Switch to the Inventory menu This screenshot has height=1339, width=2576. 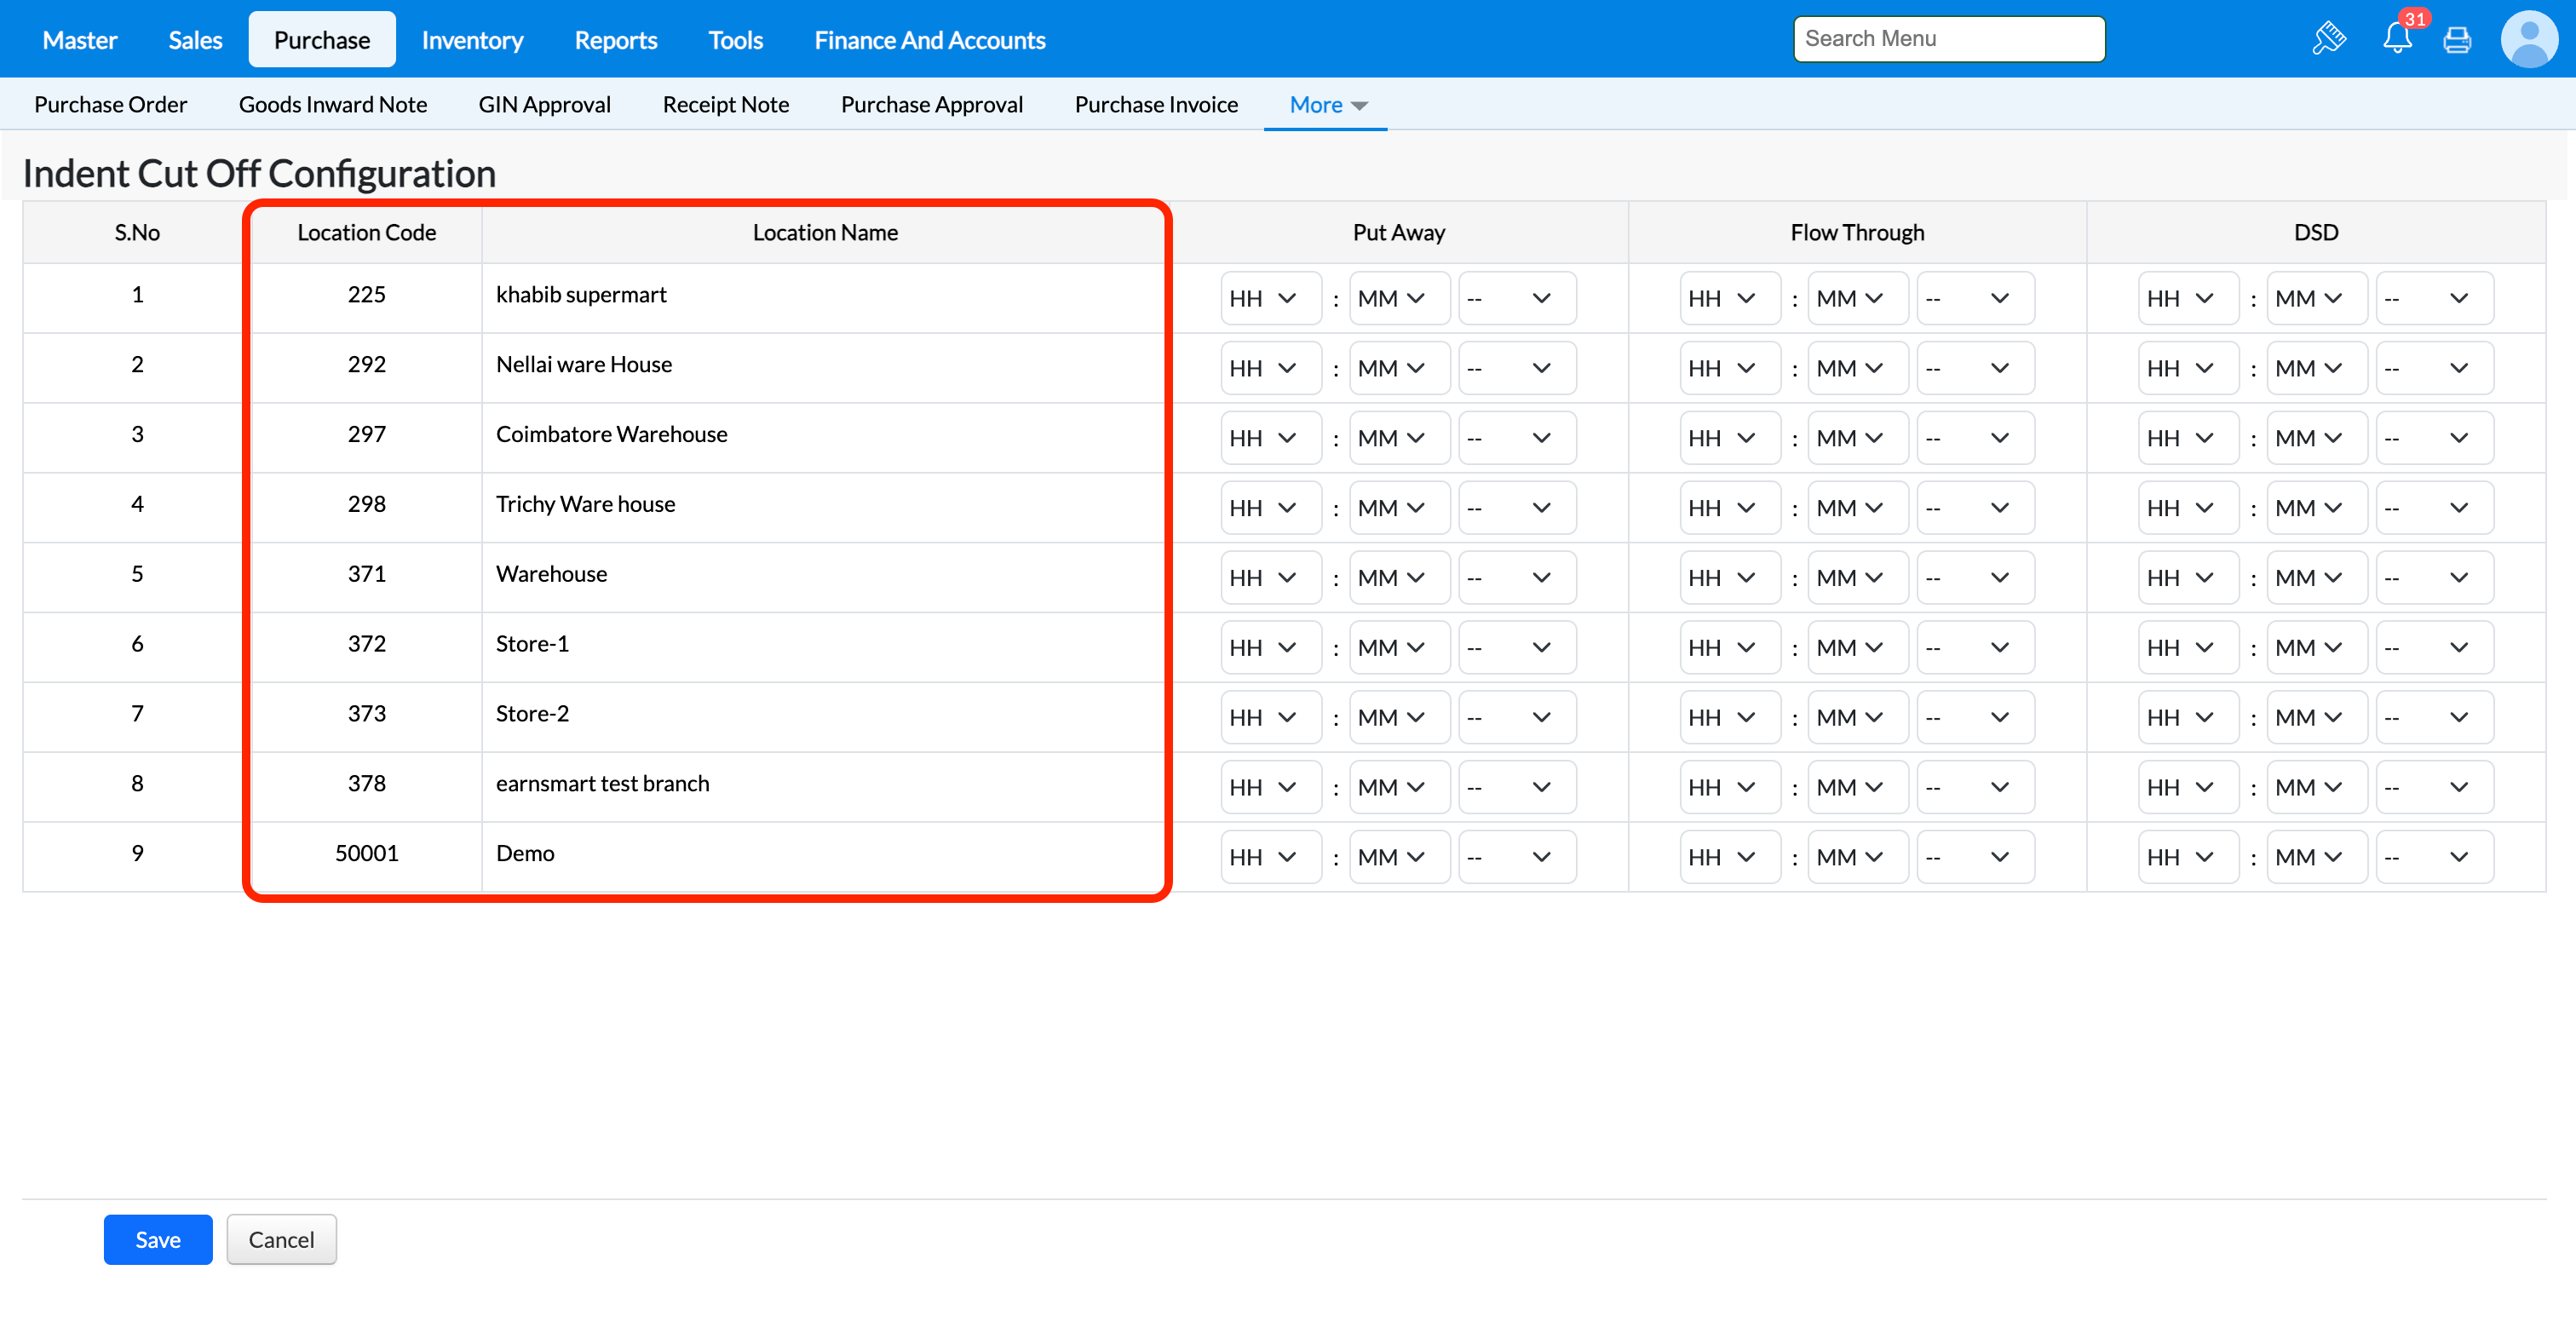click(x=472, y=40)
